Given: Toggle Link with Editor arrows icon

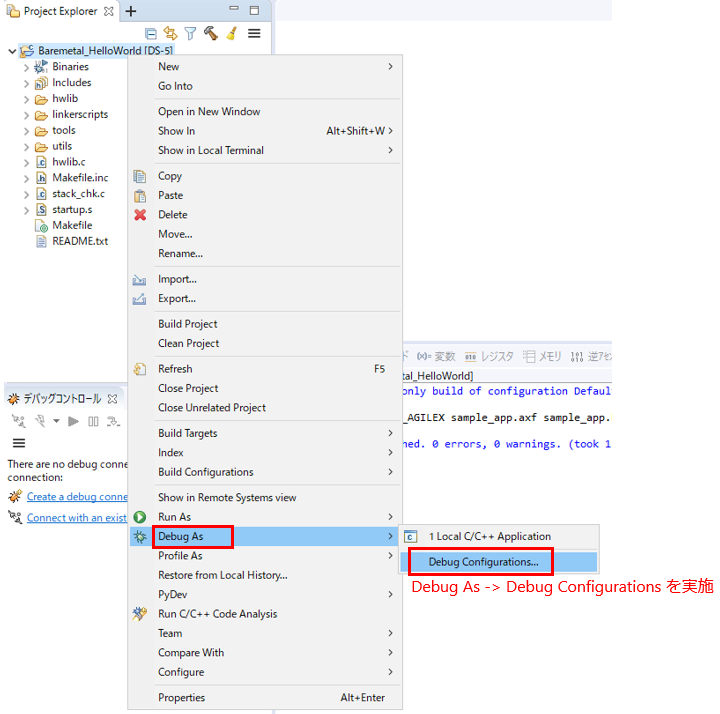Looking at the screenshot, I should [170, 33].
